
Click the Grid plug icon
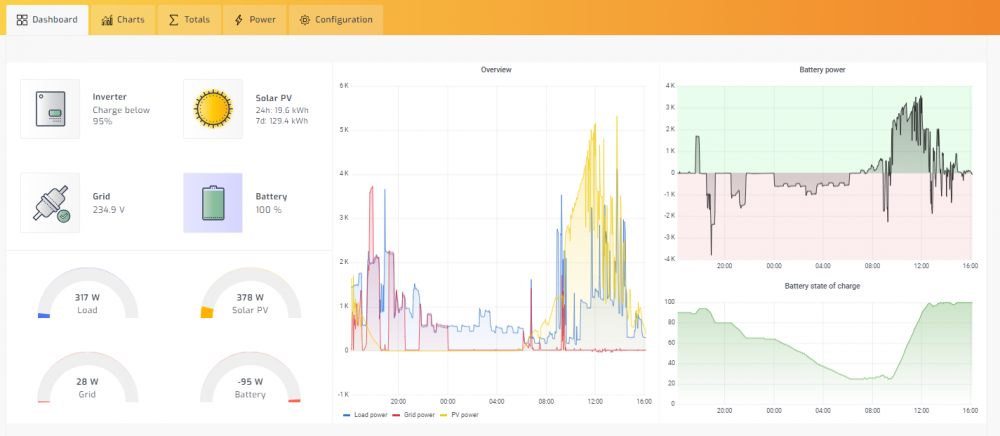[50, 203]
